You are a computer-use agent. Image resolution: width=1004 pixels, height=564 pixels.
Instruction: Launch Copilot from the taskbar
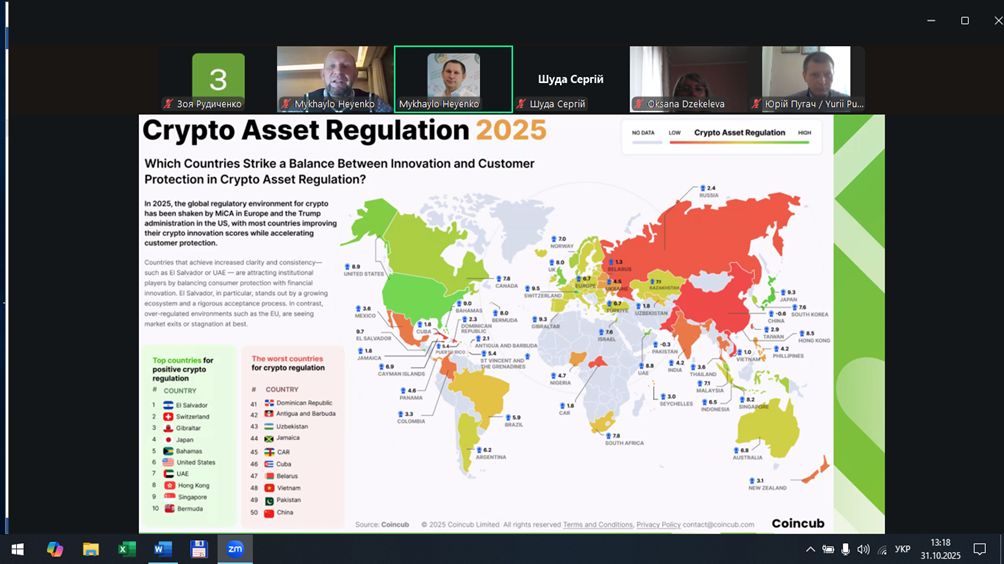[55, 549]
